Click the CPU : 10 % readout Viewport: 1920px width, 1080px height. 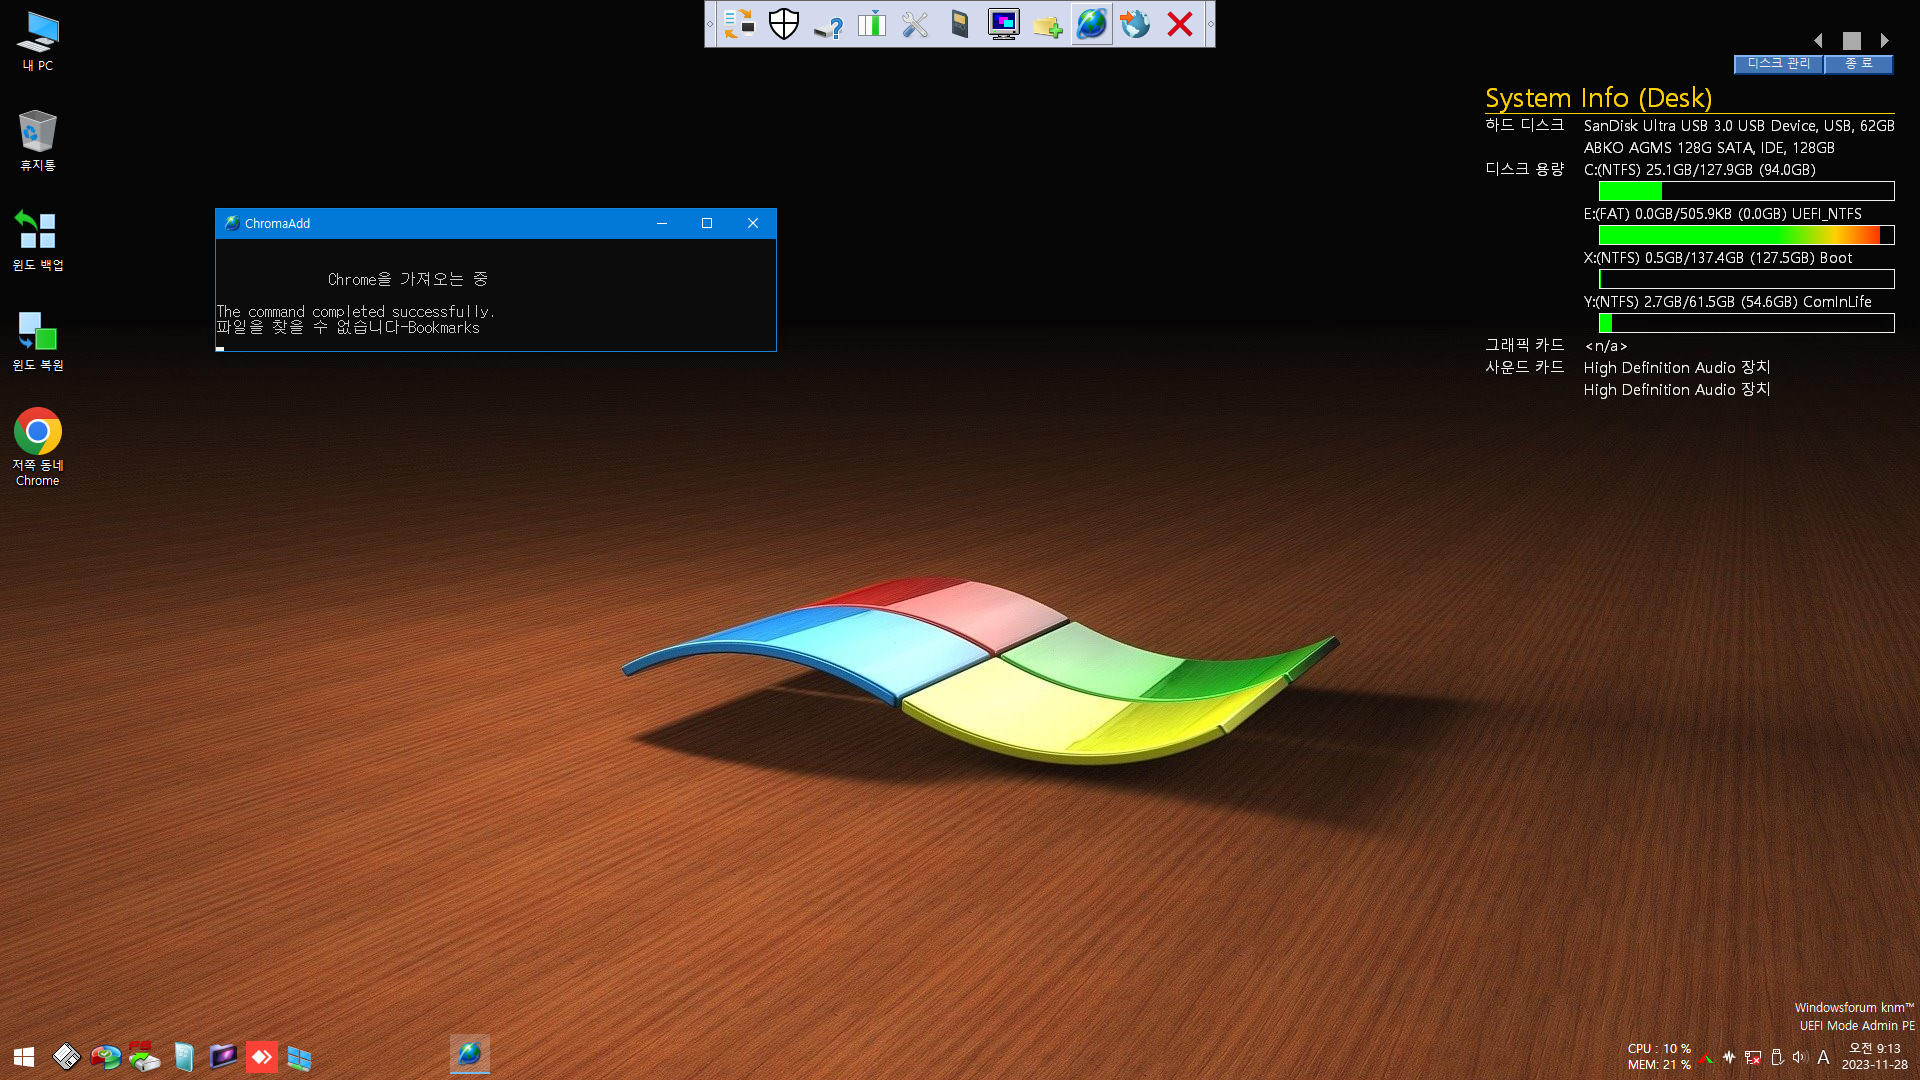click(x=1659, y=1049)
